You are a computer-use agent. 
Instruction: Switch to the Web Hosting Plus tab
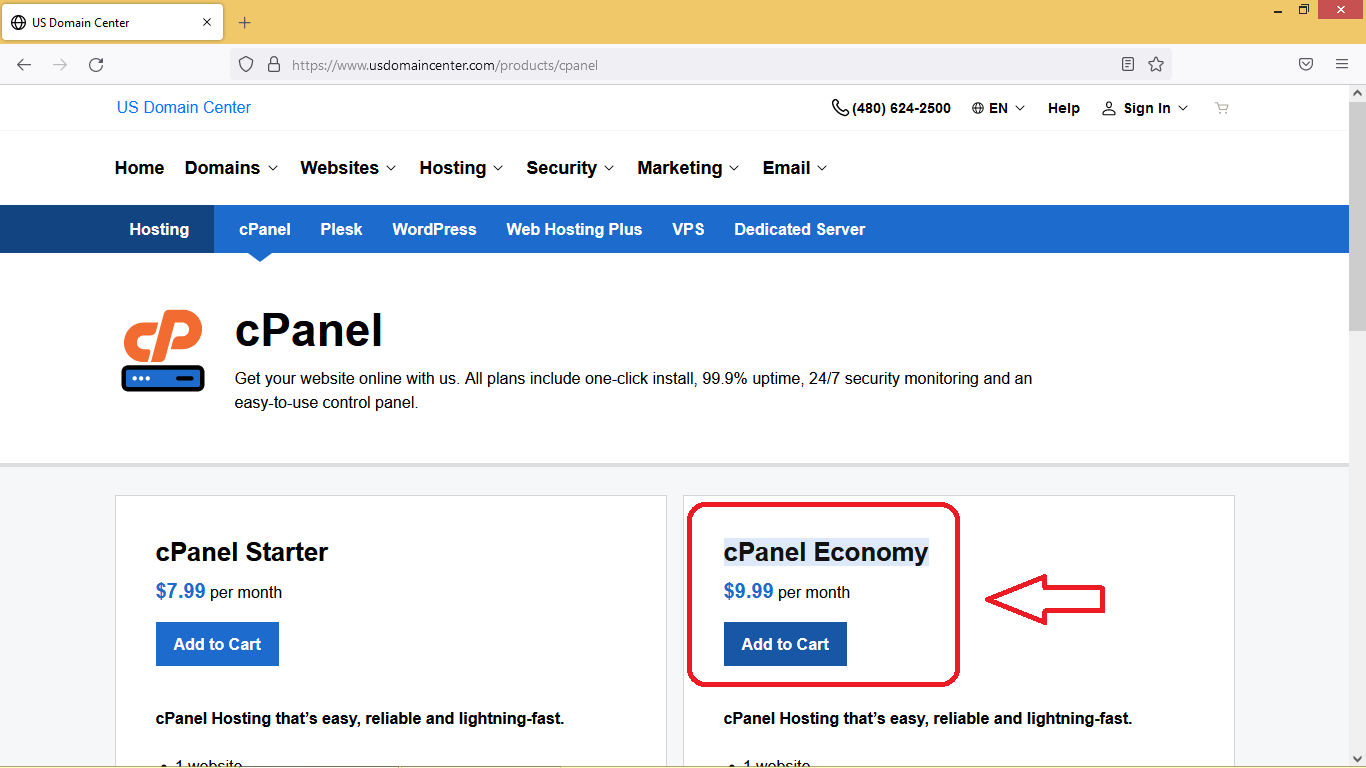coord(574,229)
